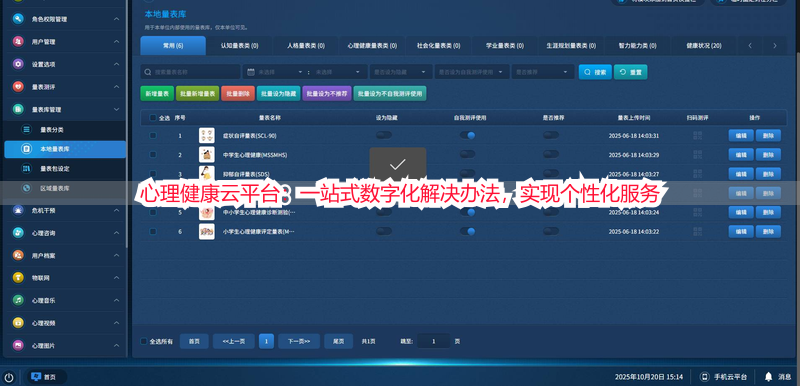
Task: Toggle 设为隐藏 for row 6 小学生心理健康评定量表
Action: (x=384, y=231)
